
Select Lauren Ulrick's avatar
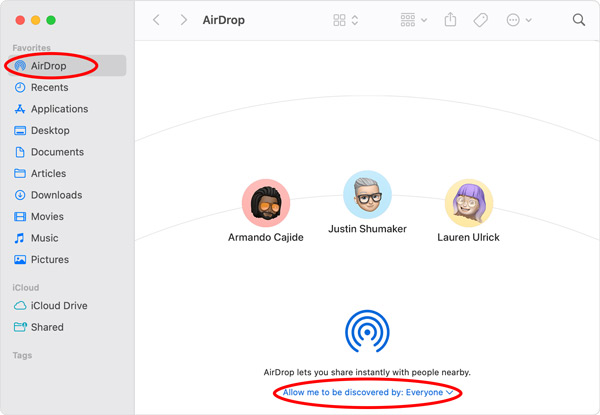[469, 203]
